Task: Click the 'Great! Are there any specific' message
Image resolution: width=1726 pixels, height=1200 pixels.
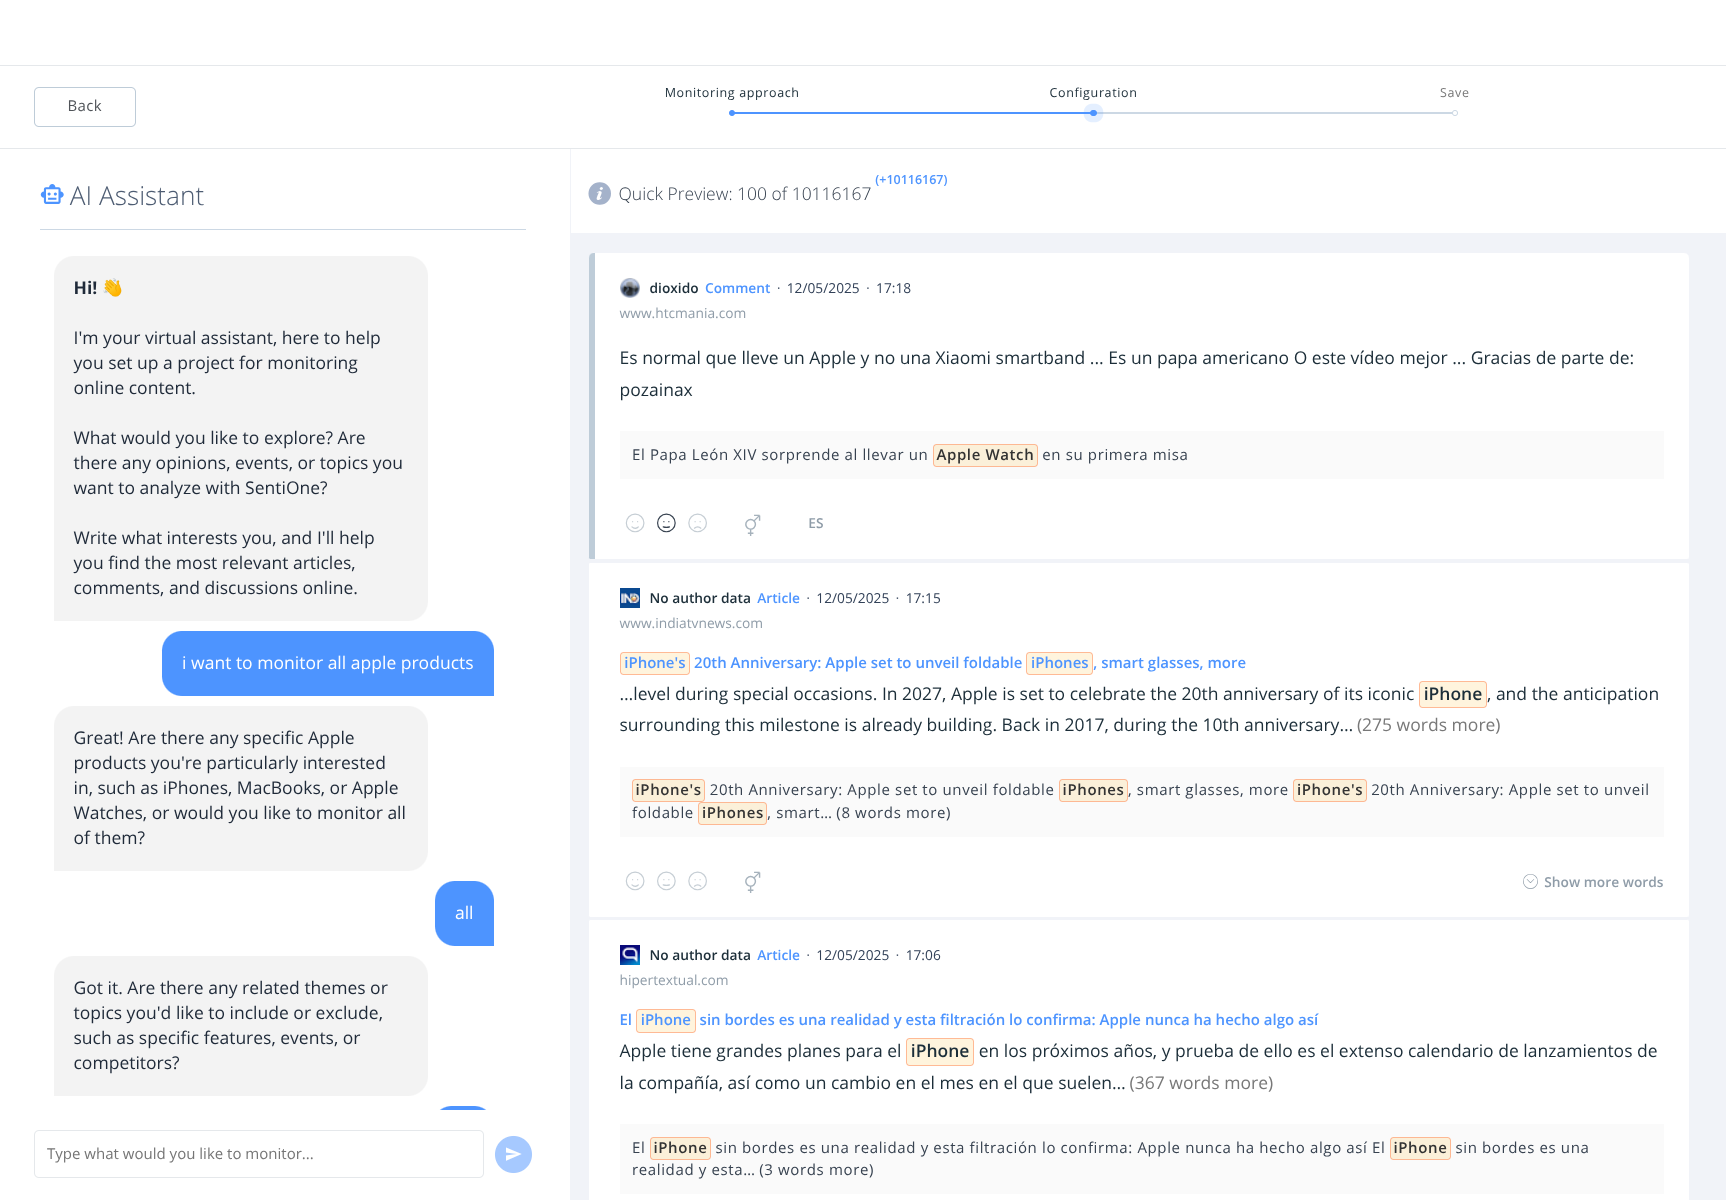Action: 241,788
